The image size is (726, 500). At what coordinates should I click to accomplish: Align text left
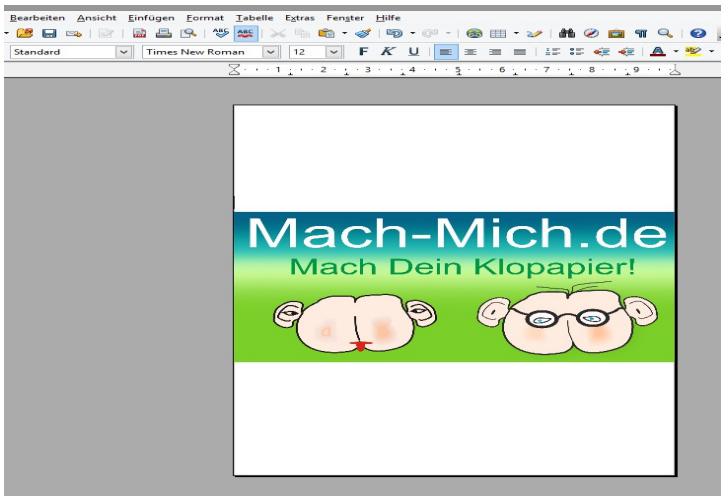point(446,52)
